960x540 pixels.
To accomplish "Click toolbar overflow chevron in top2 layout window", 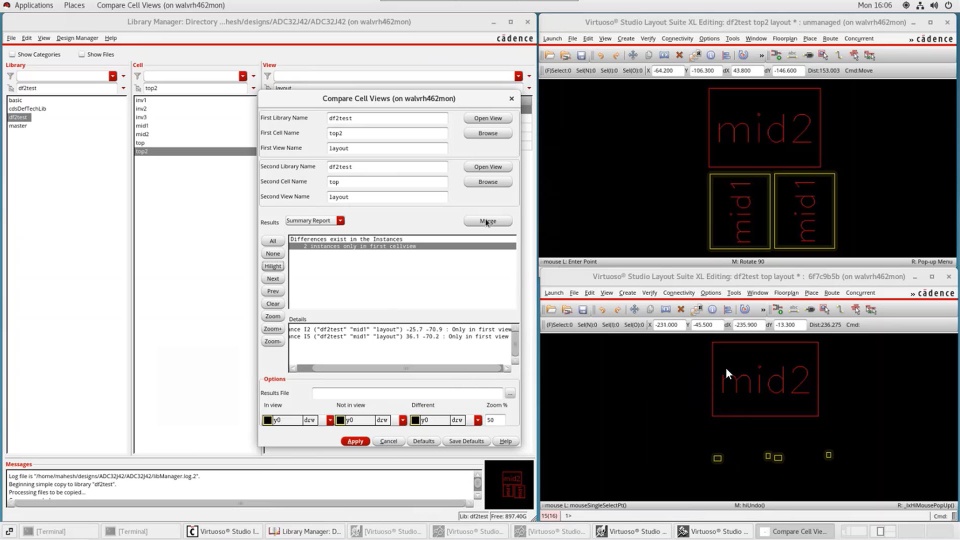I will coord(762,56).
